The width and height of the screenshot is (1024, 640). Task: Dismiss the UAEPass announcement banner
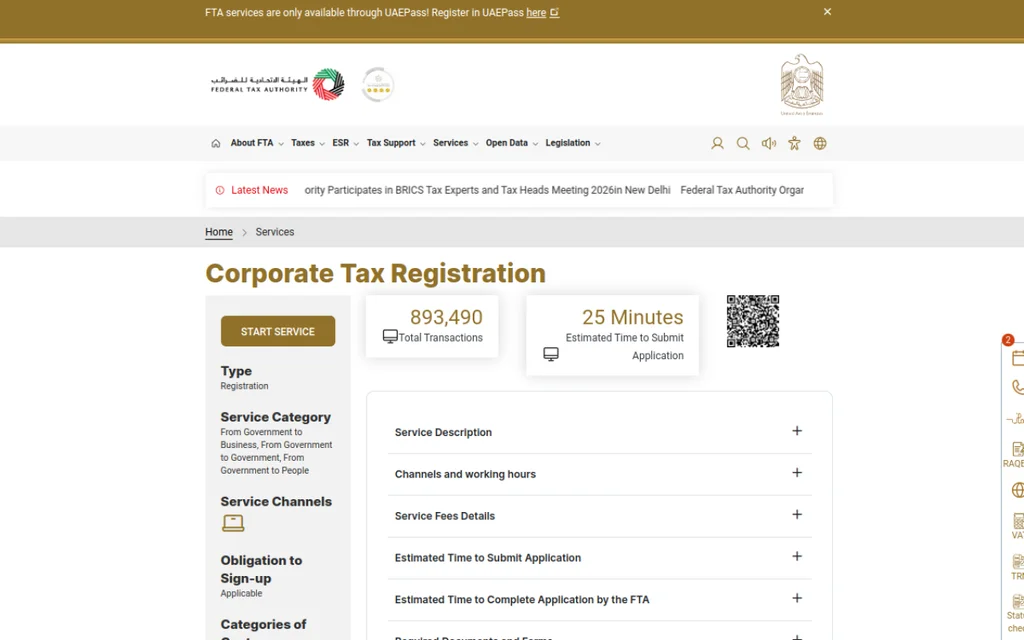coord(827,12)
